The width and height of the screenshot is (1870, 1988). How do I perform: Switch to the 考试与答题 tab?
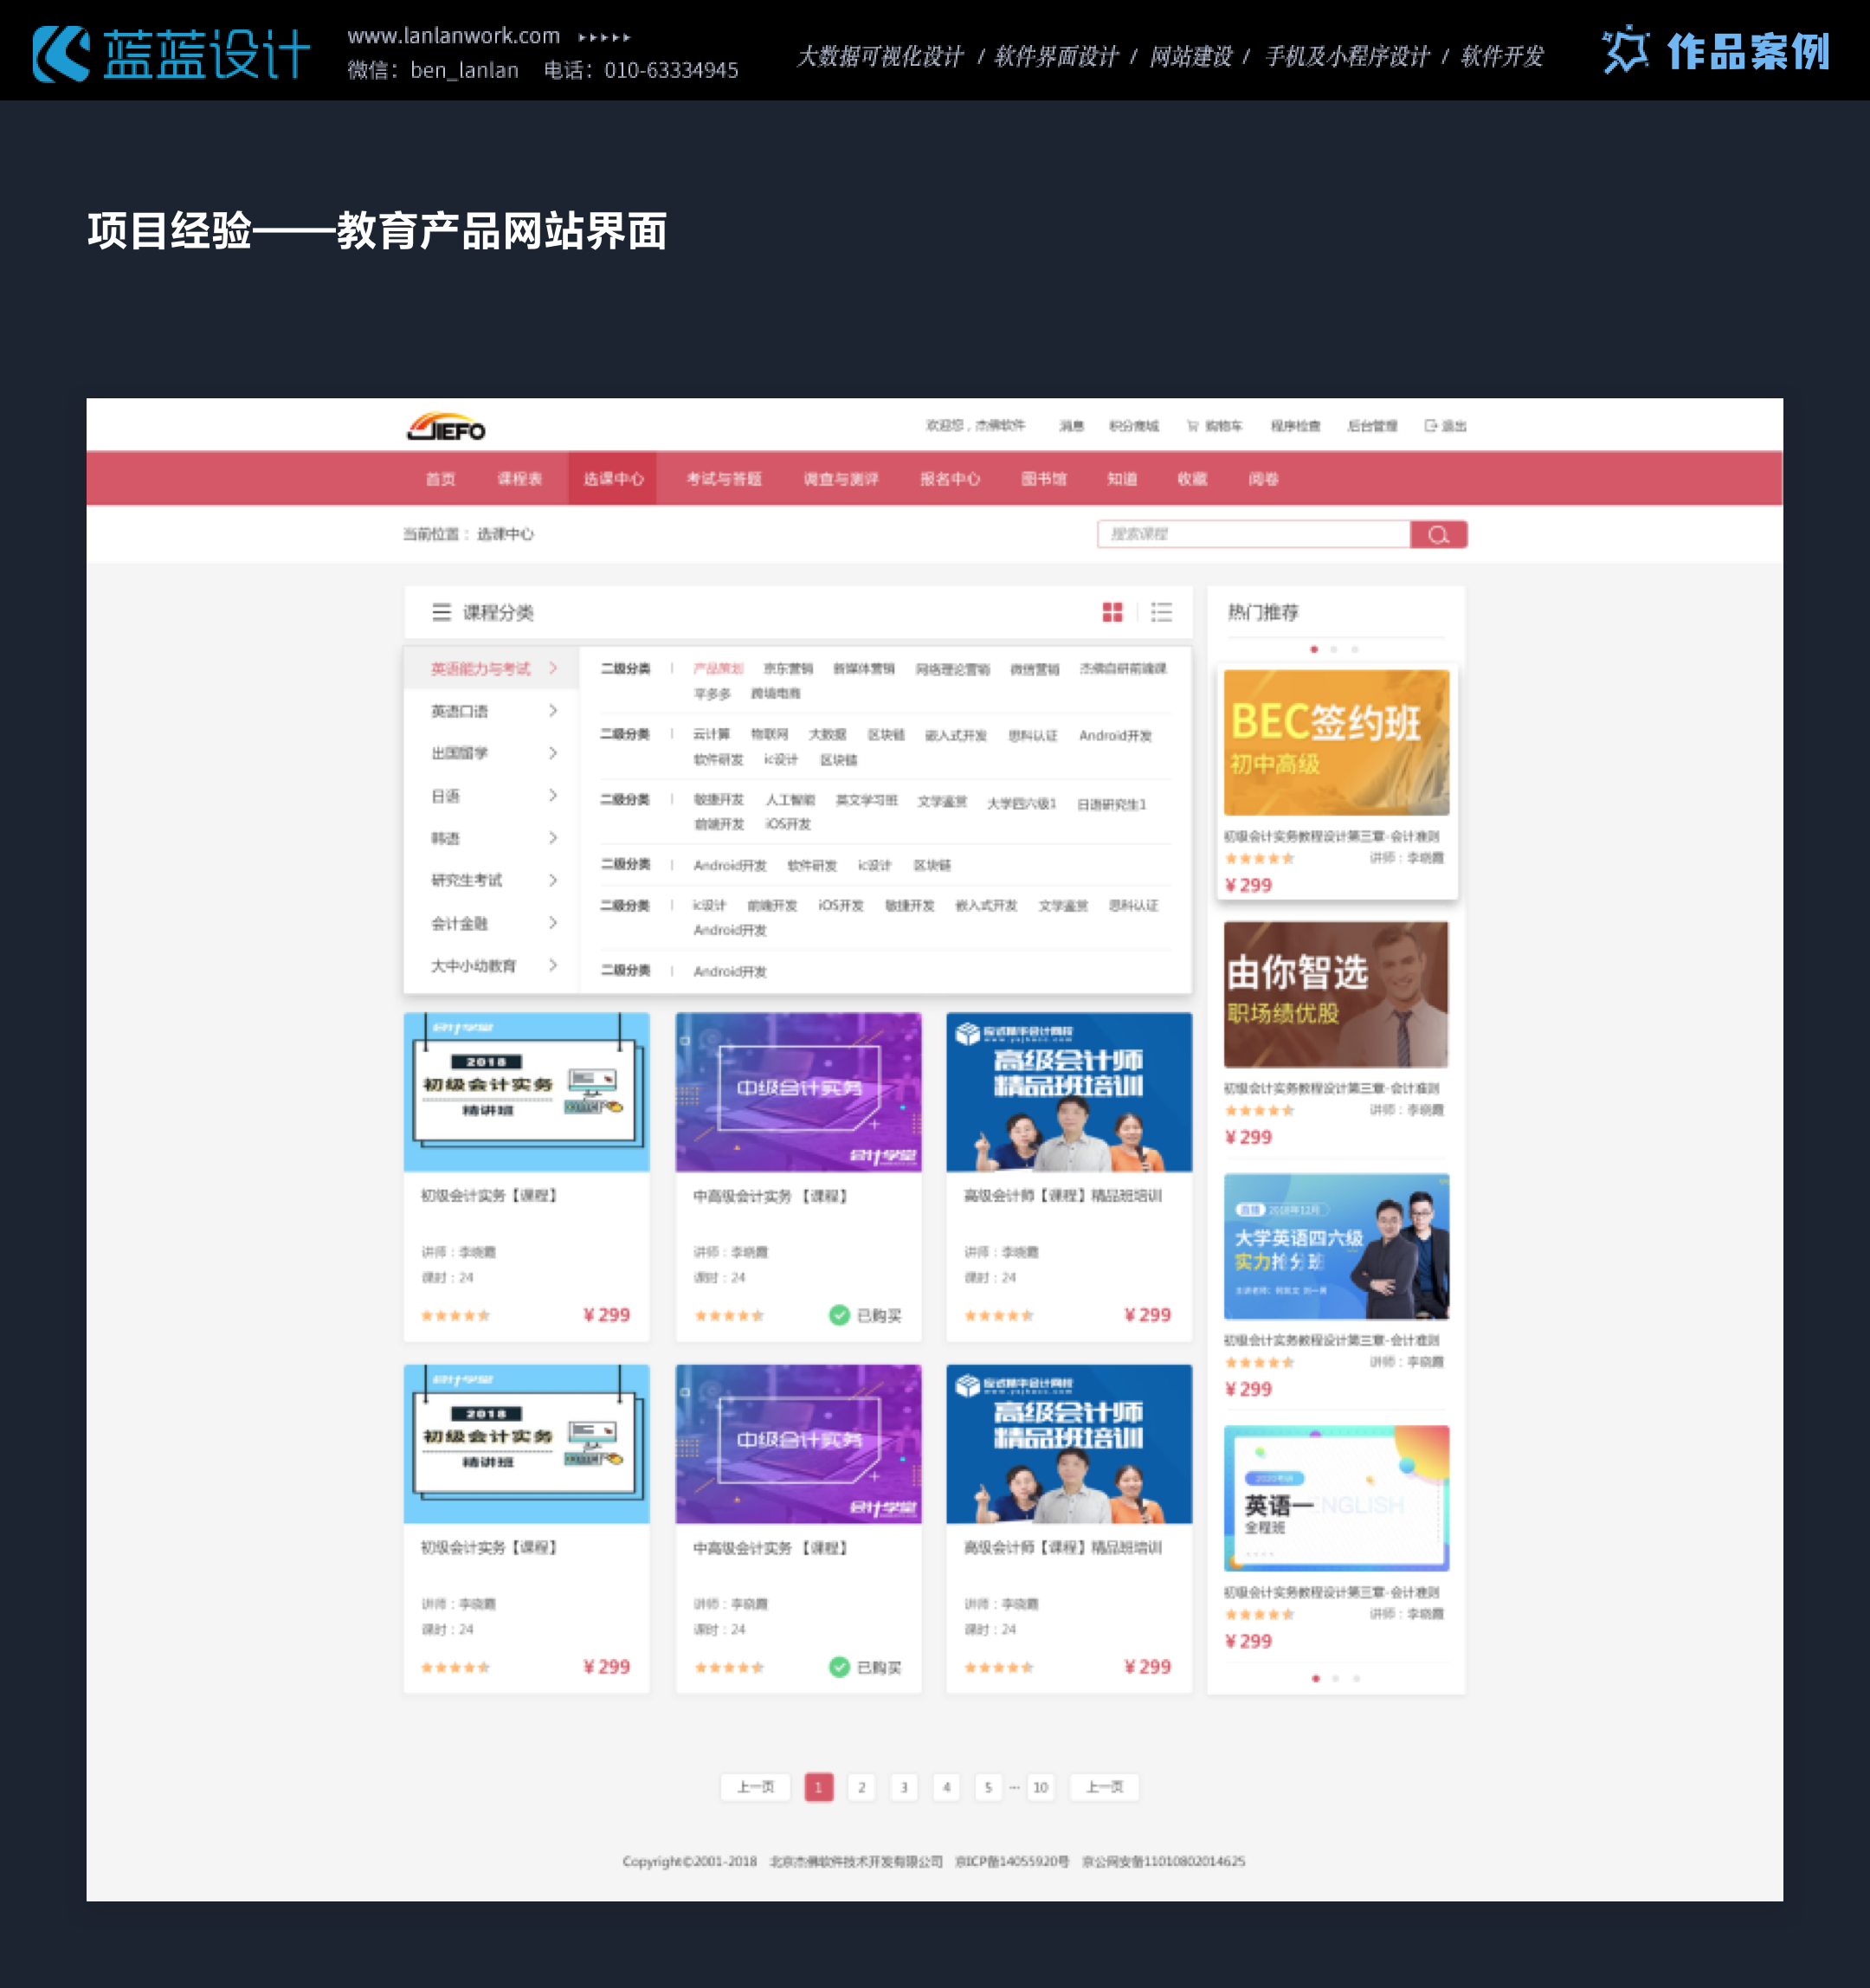[x=724, y=479]
